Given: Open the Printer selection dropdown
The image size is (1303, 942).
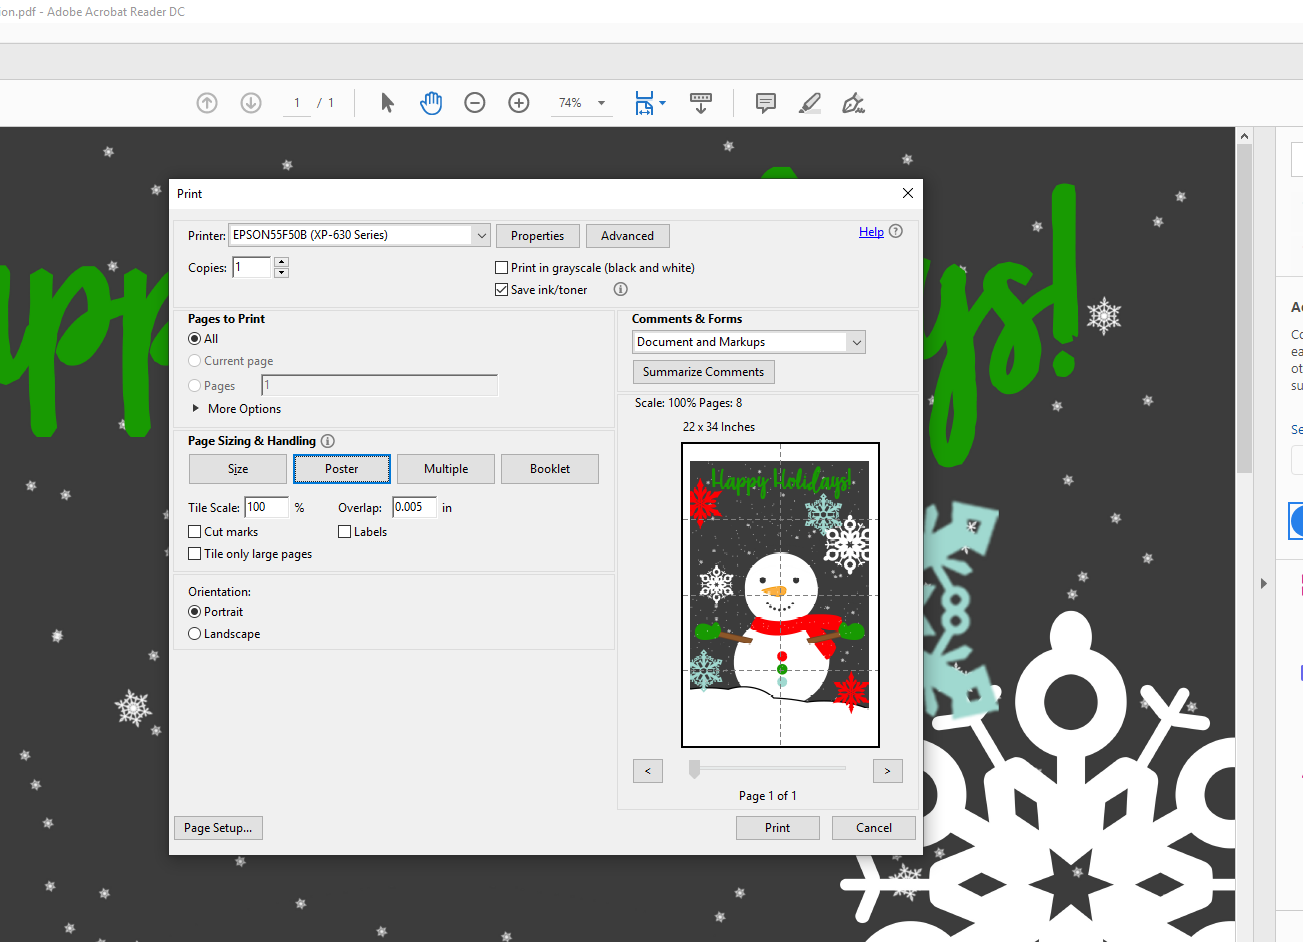Looking at the screenshot, I should pos(481,236).
